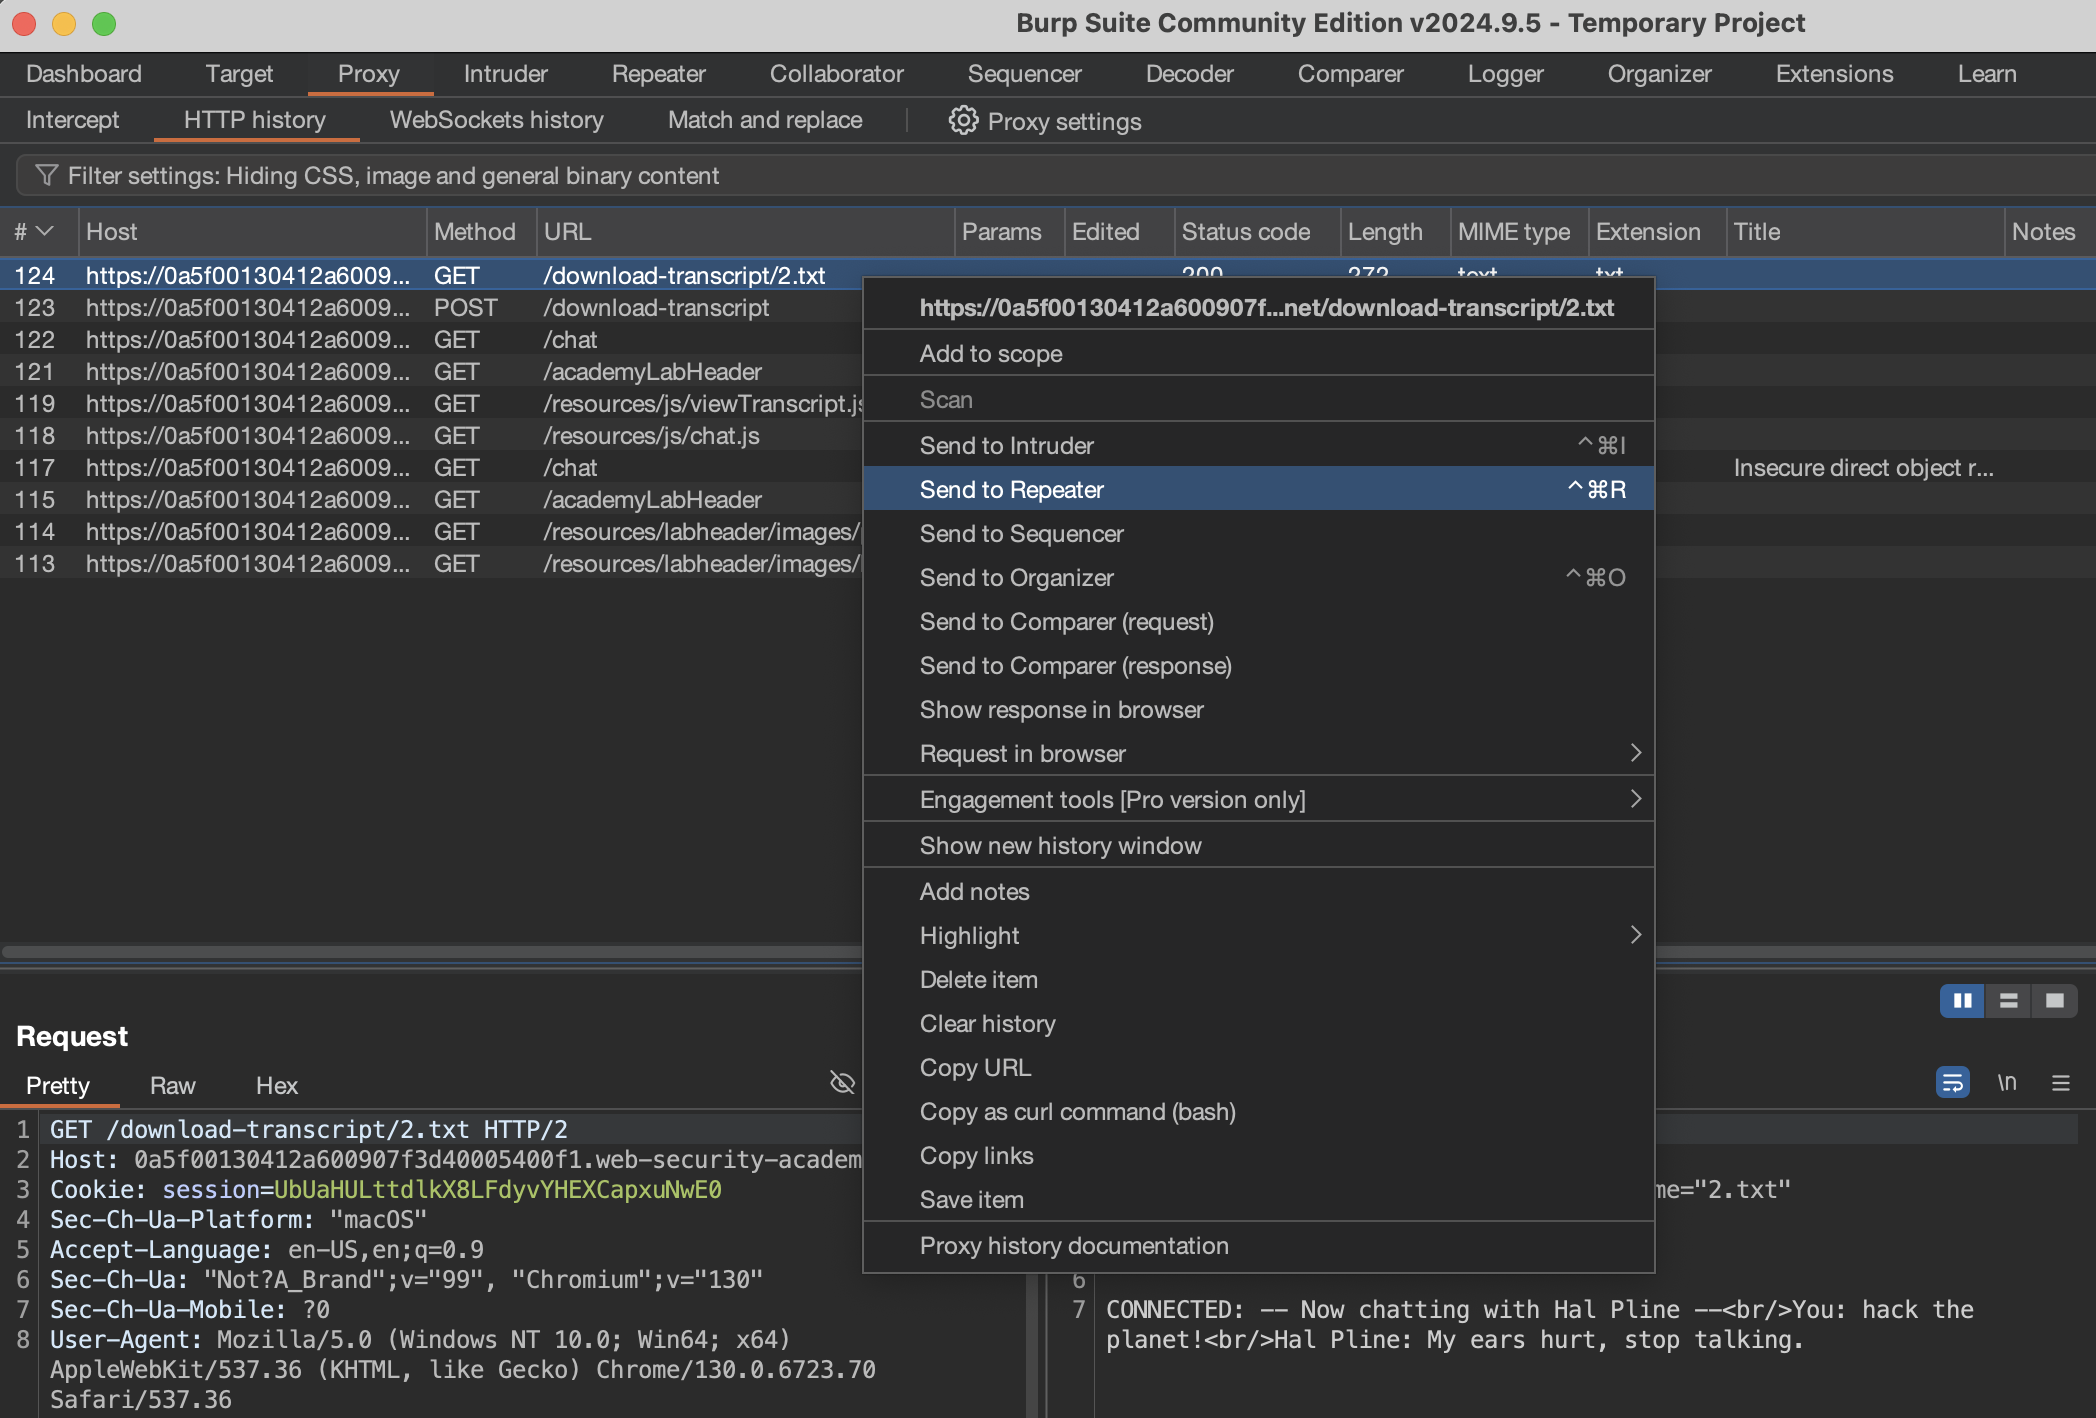This screenshot has height=1418, width=2096.
Task: Expand the Request in browser submenu
Action: [x=1636, y=753]
